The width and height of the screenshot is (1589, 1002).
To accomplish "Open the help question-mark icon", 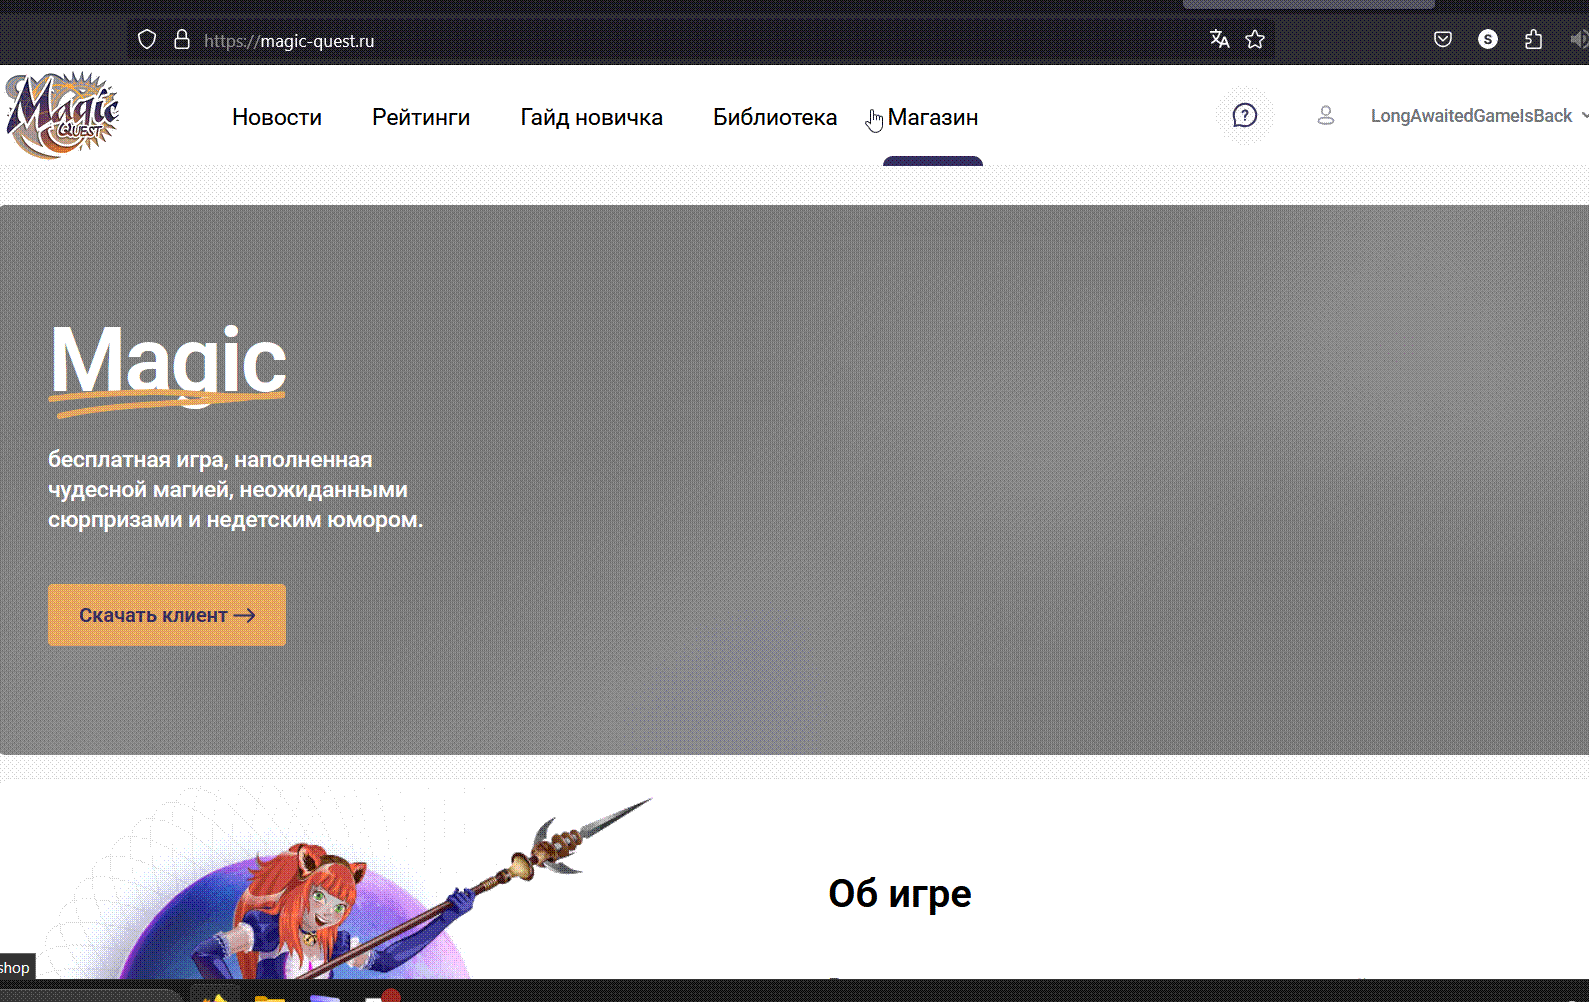I will coord(1245,116).
